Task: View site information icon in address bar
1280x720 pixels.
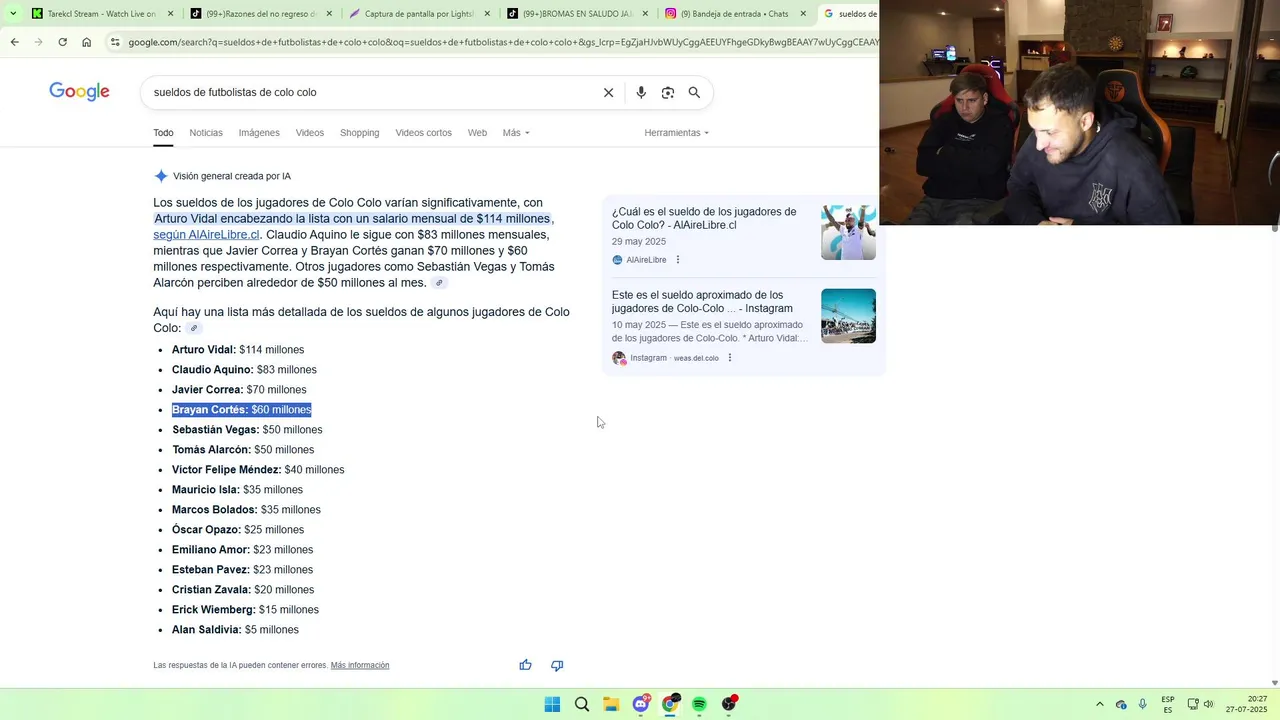Action: 116,42
